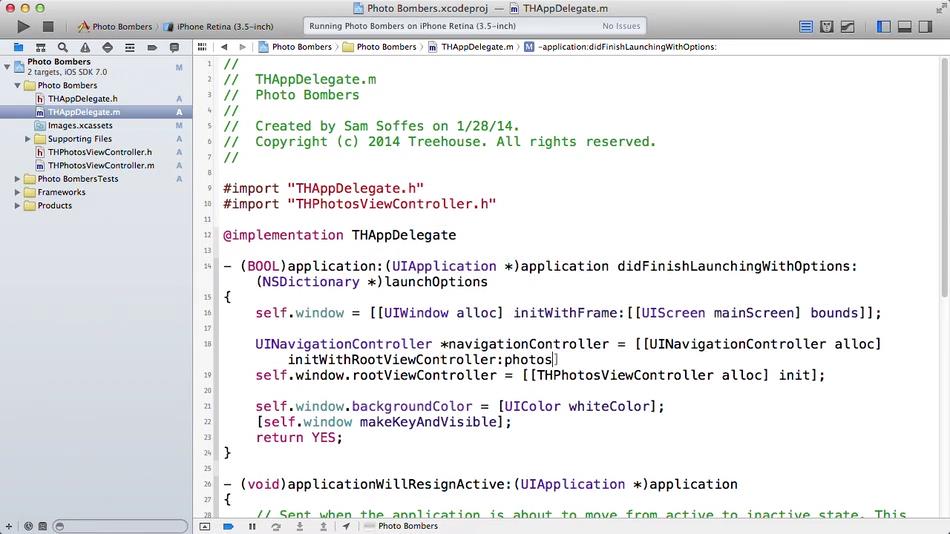
Task: Select Photo Bombers process in debug bar
Action: point(401,526)
